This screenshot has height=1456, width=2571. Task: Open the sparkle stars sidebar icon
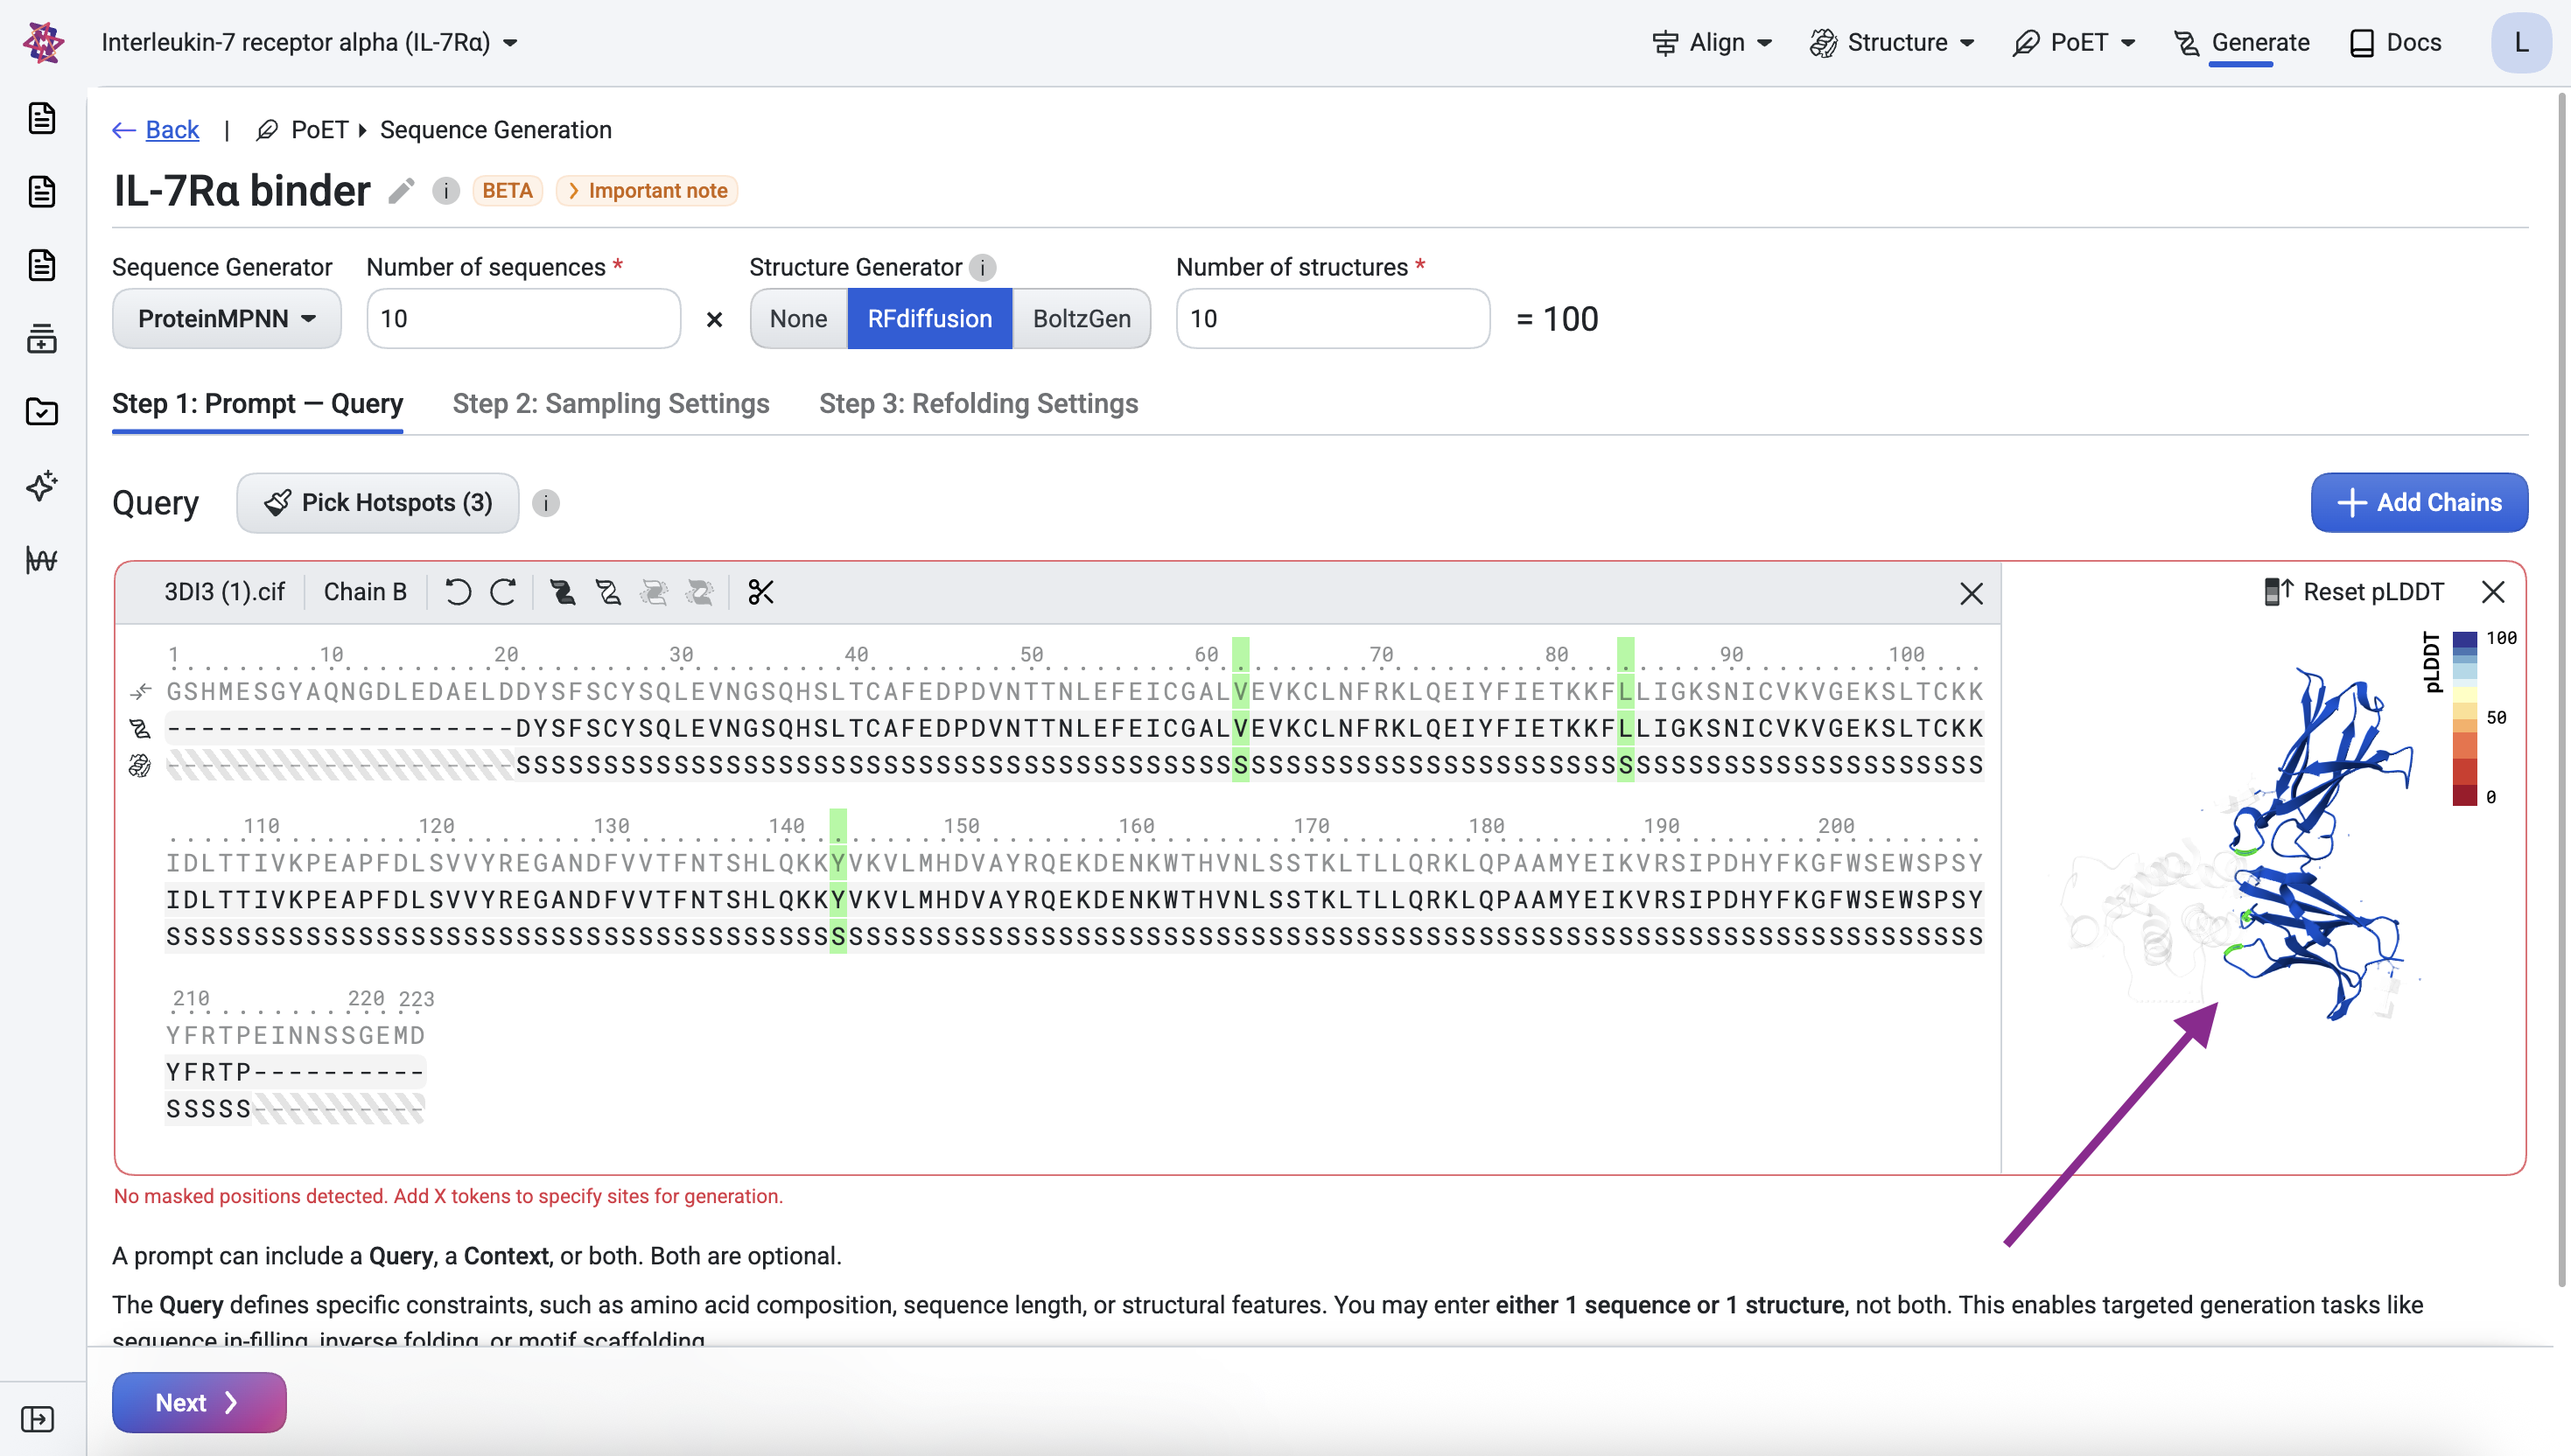pos(42,486)
